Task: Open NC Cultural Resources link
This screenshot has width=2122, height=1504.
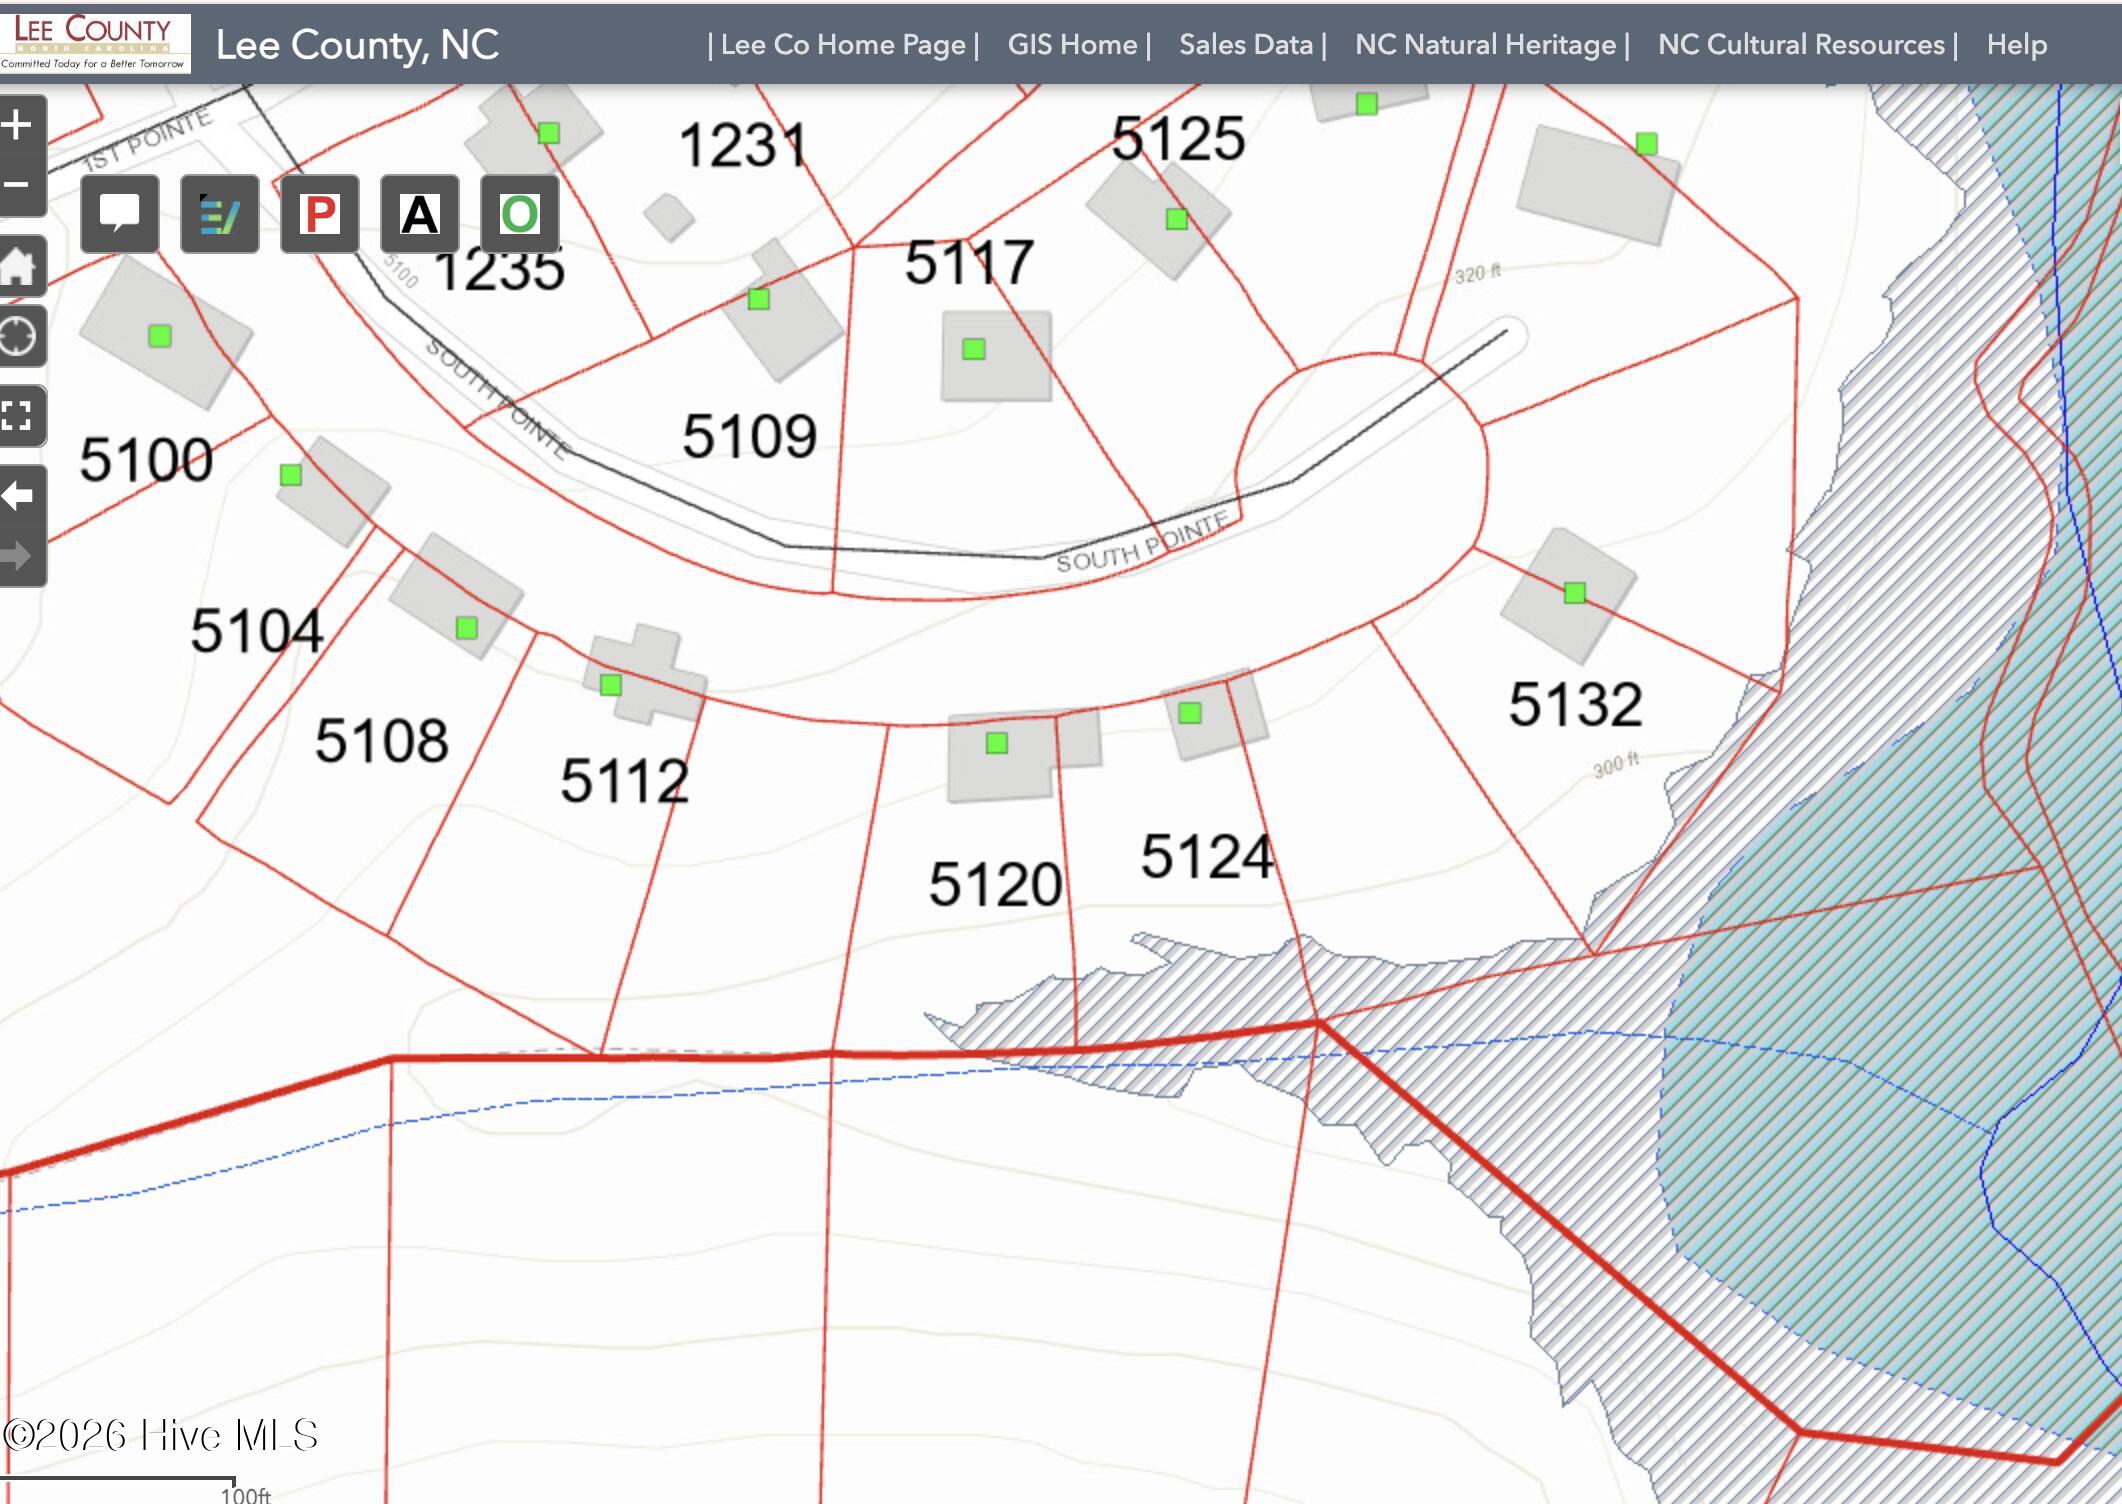Action: 1801,45
